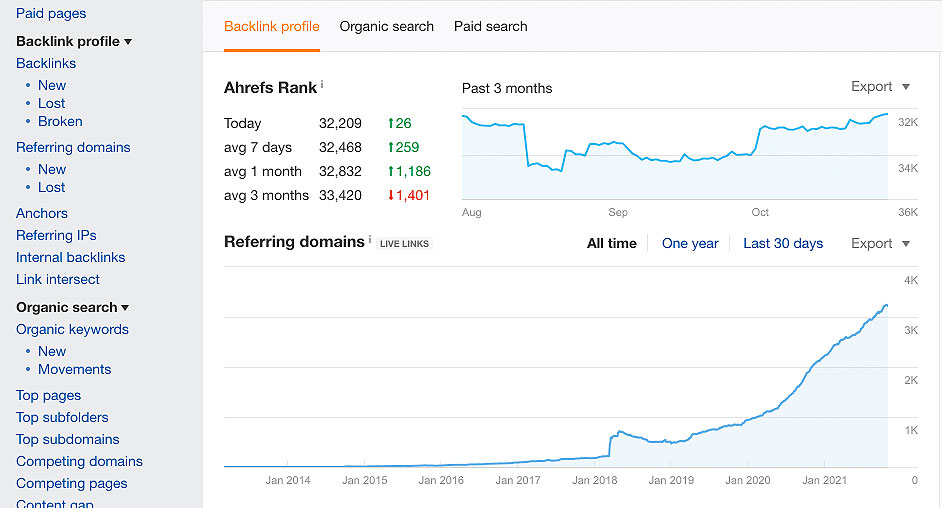Screen dimensions: 942x508
Task: Open the Referring domains Export dropdown
Action: tap(880, 243)
